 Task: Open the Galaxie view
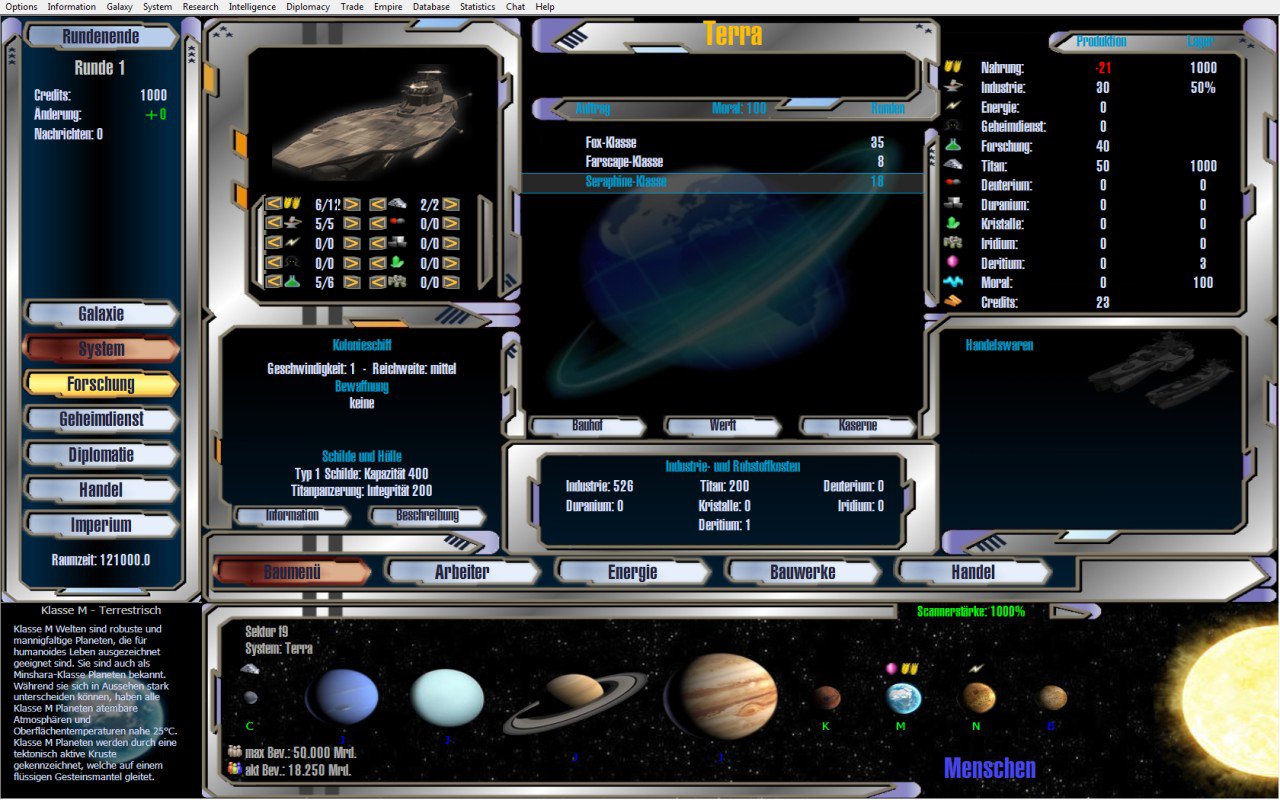tap(101, 314)
